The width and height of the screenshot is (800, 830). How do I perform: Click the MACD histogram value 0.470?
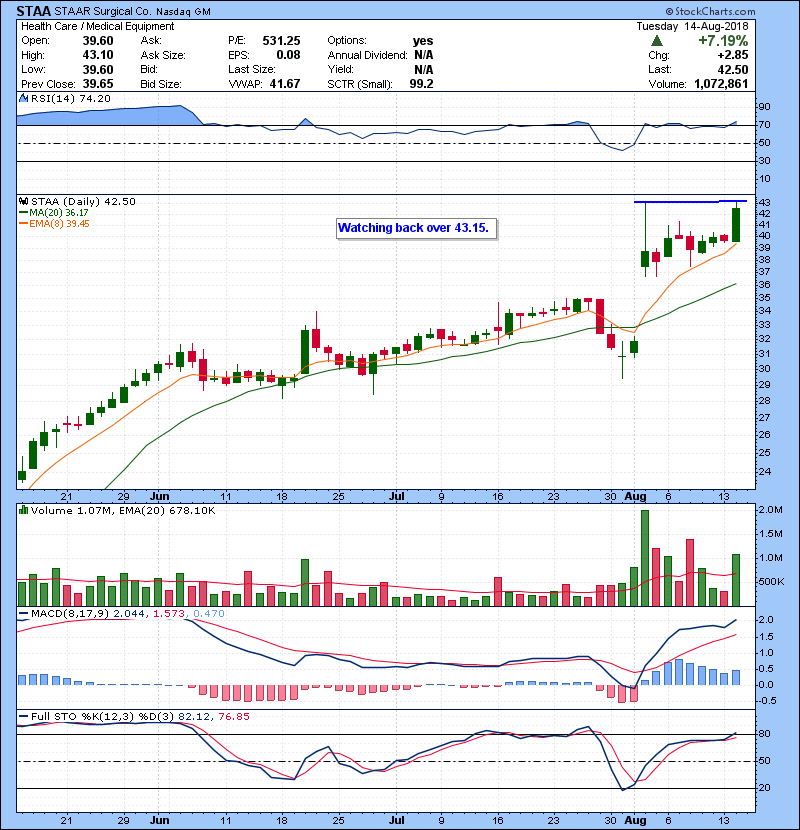coord(209,614)
